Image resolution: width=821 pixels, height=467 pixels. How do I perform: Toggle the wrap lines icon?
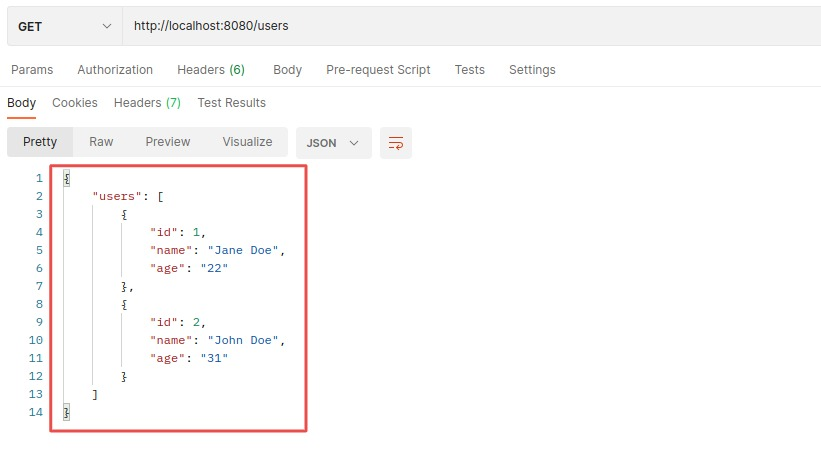point(396,142)
